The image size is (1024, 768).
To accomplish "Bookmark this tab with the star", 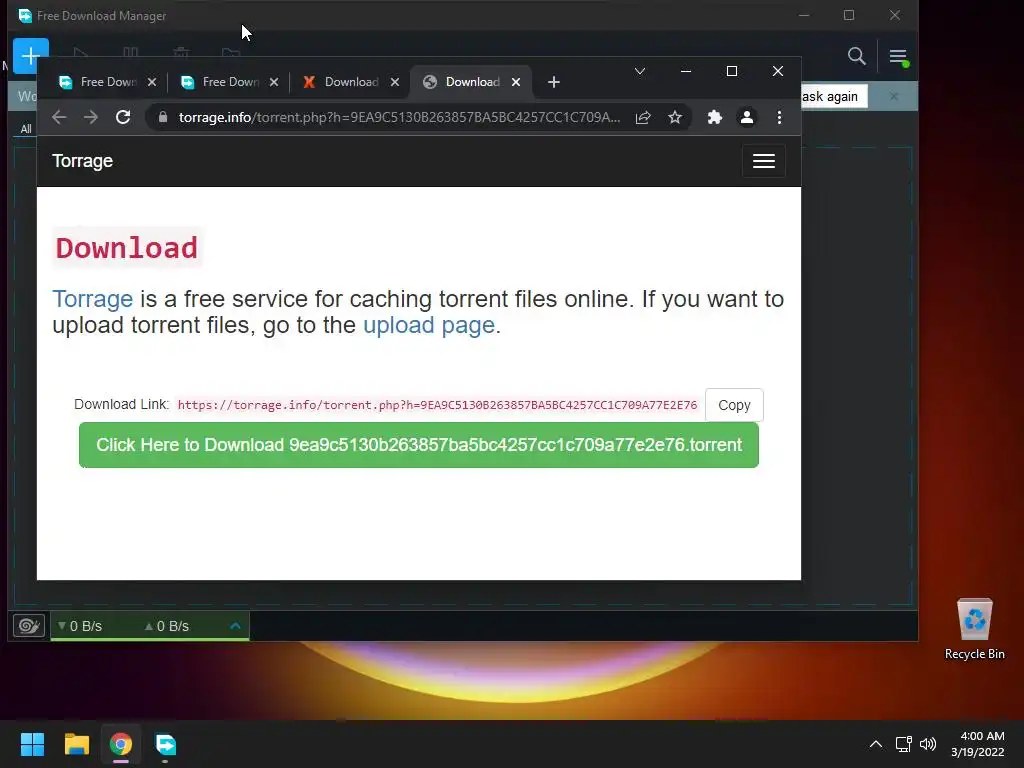I will tap(675, 117).
